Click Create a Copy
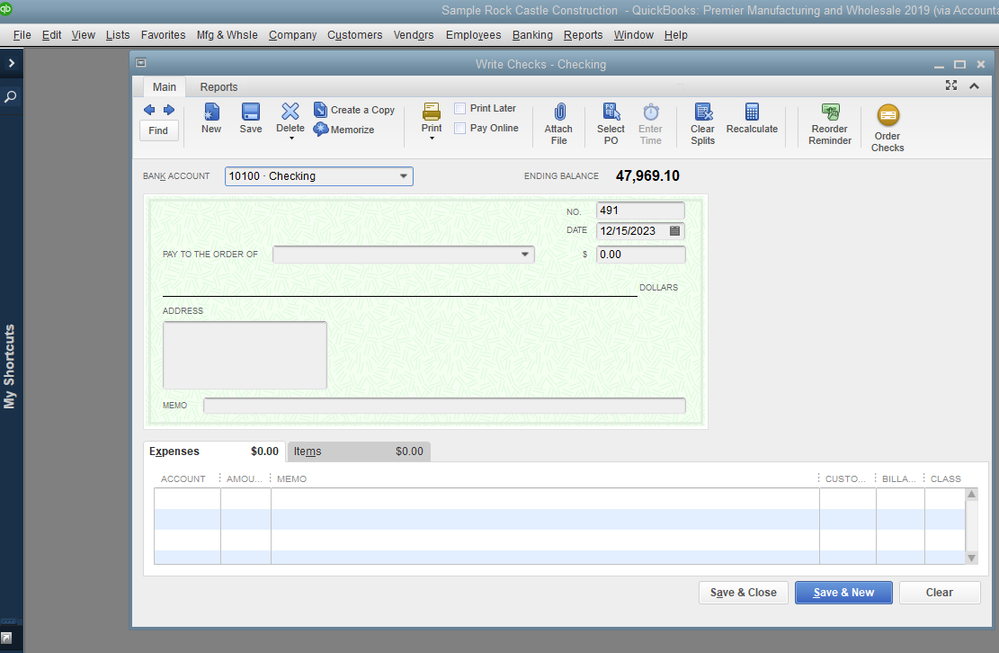 354,110
